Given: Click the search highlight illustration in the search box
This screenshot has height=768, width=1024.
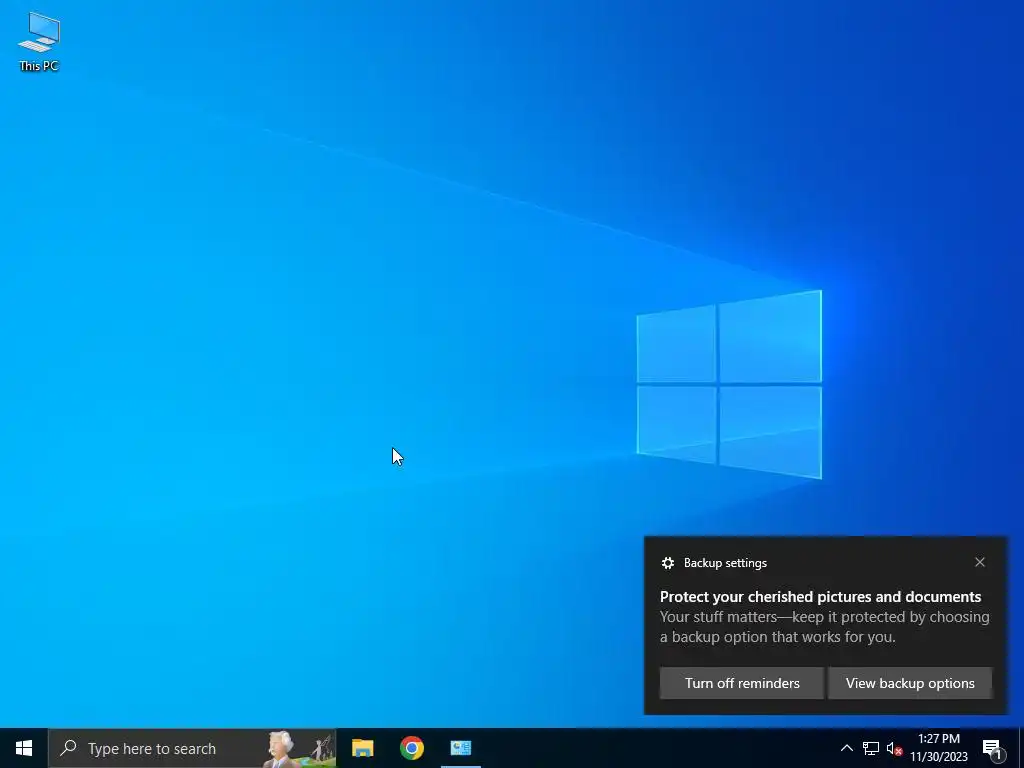Looking at the screenshot, I should tap(300, 748).
